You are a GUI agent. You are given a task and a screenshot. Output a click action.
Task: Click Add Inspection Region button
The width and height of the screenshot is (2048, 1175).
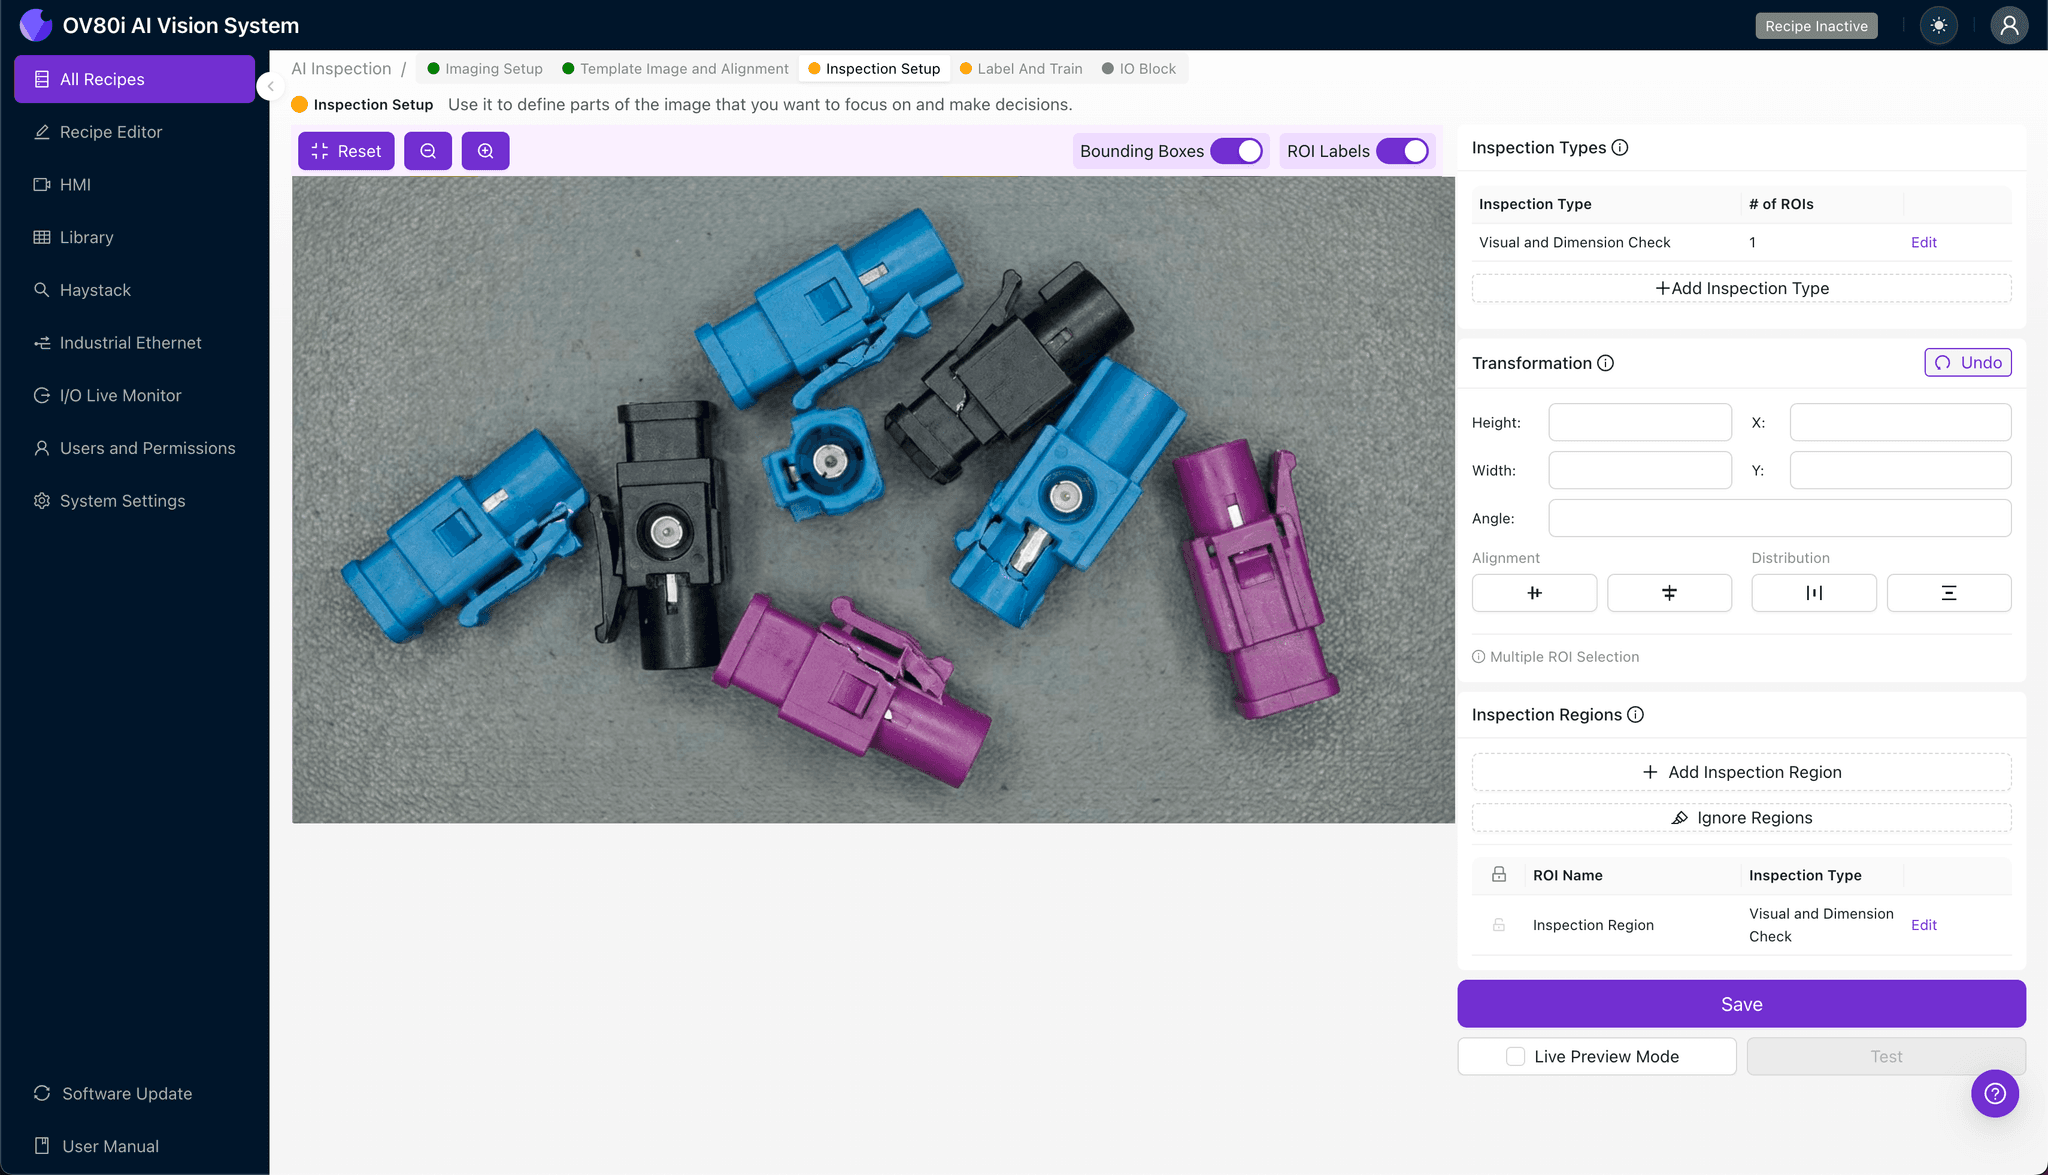coord(1741,772)
